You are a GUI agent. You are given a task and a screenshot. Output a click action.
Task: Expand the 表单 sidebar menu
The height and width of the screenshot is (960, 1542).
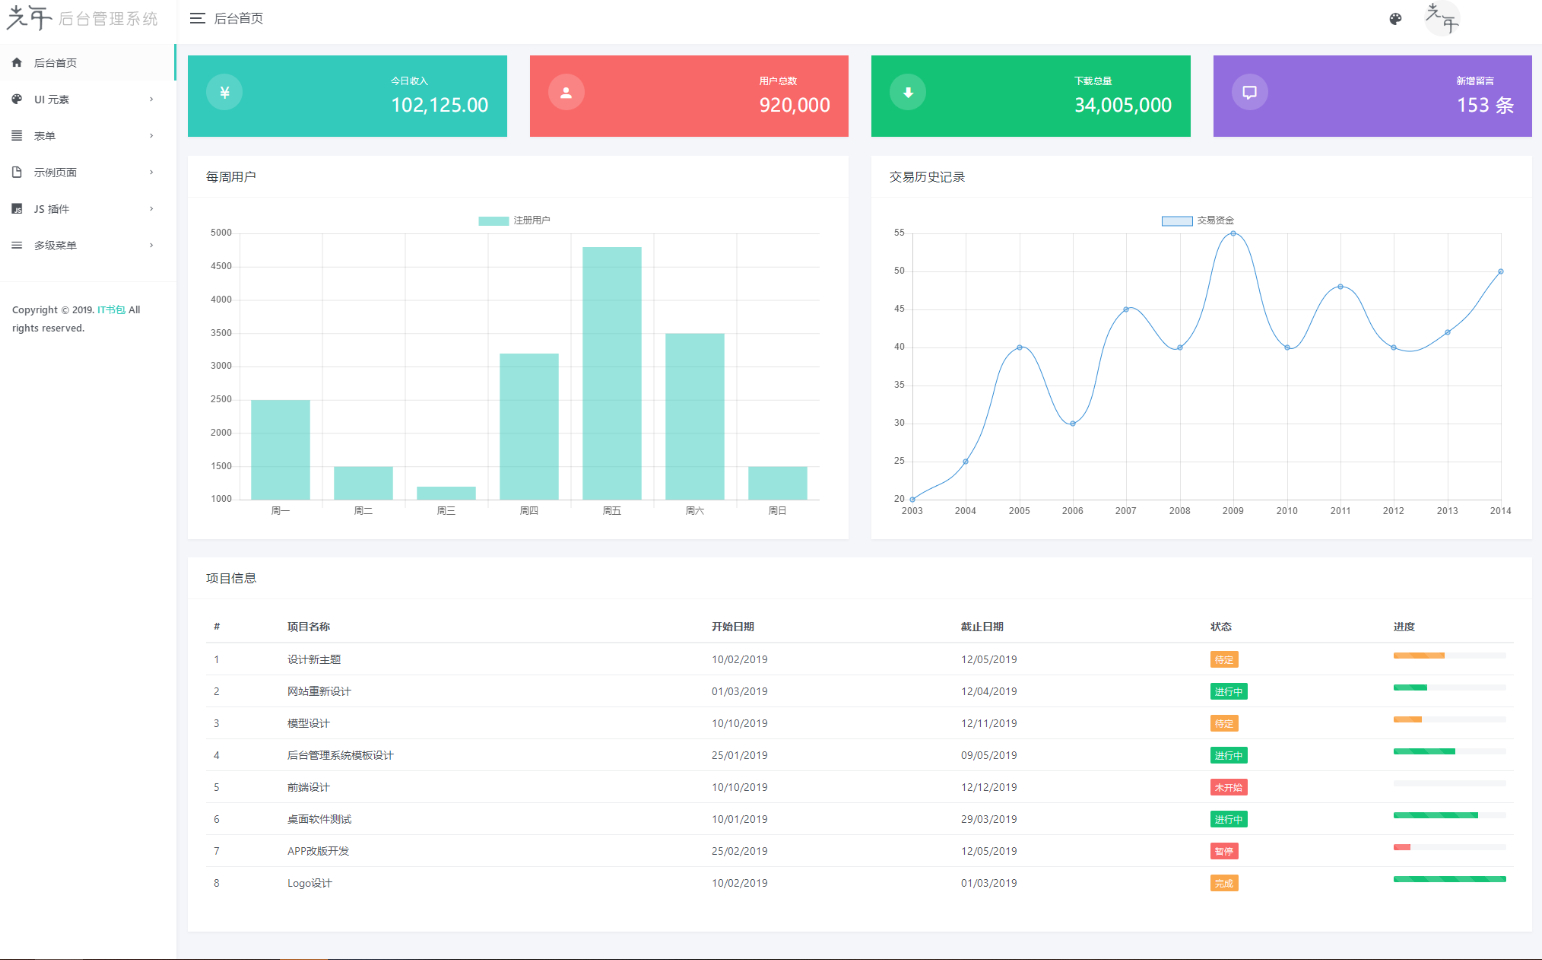coord(87,136)
